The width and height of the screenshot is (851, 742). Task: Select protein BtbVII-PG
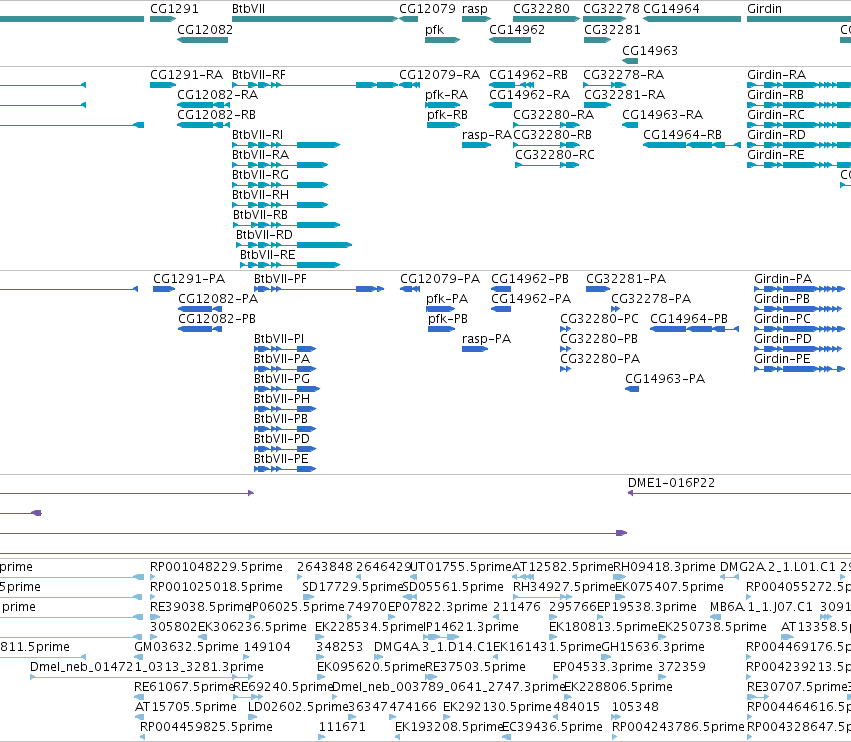[287, 389]
